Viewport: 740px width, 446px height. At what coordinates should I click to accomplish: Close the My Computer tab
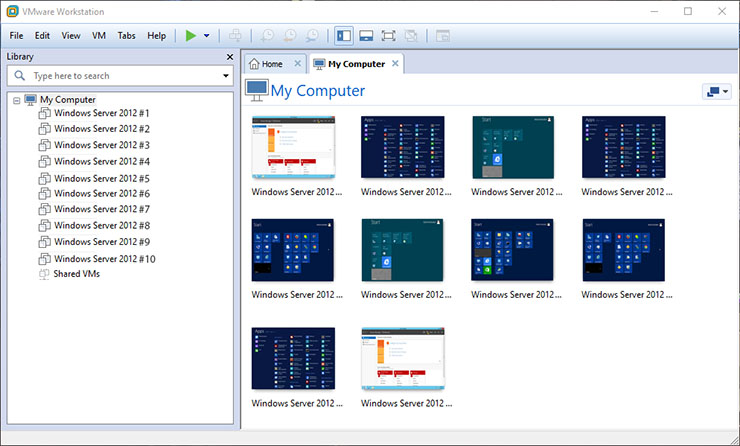pyautogui.click(x=395, y=64)
